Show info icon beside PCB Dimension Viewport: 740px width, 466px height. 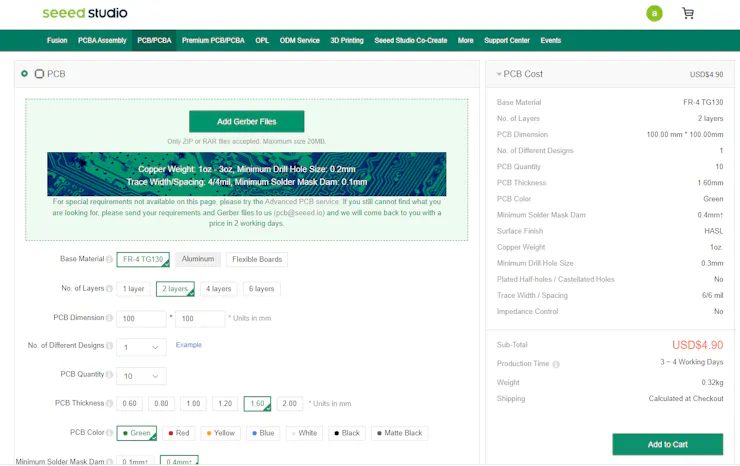point(109,318)
